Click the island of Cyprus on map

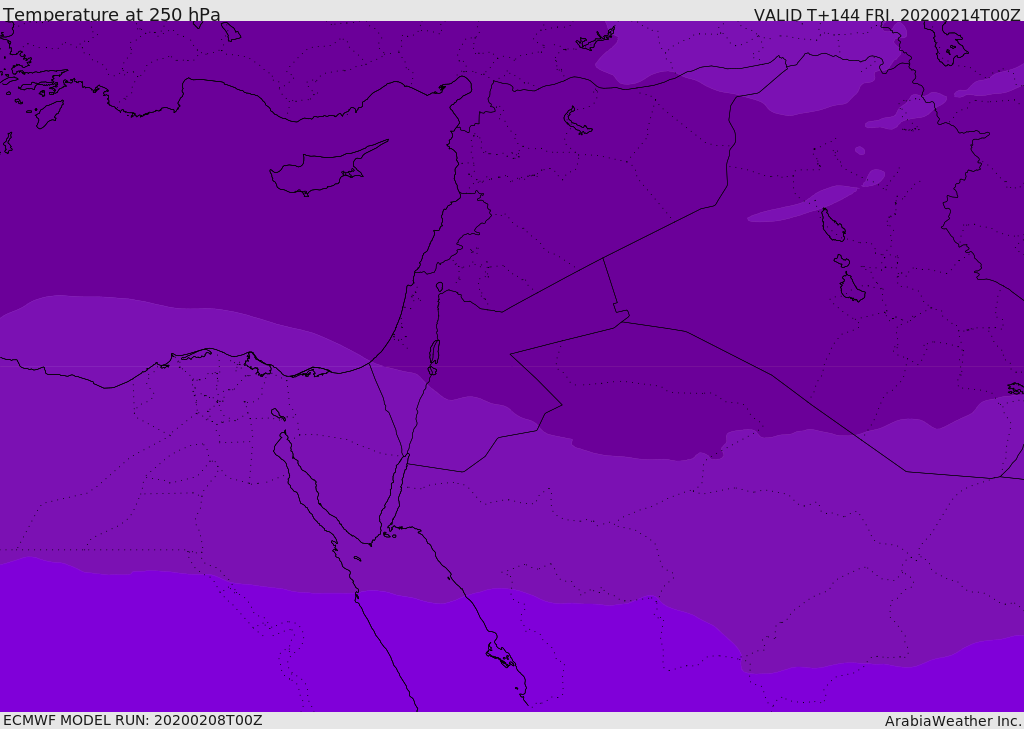click(x=327, y=170)
